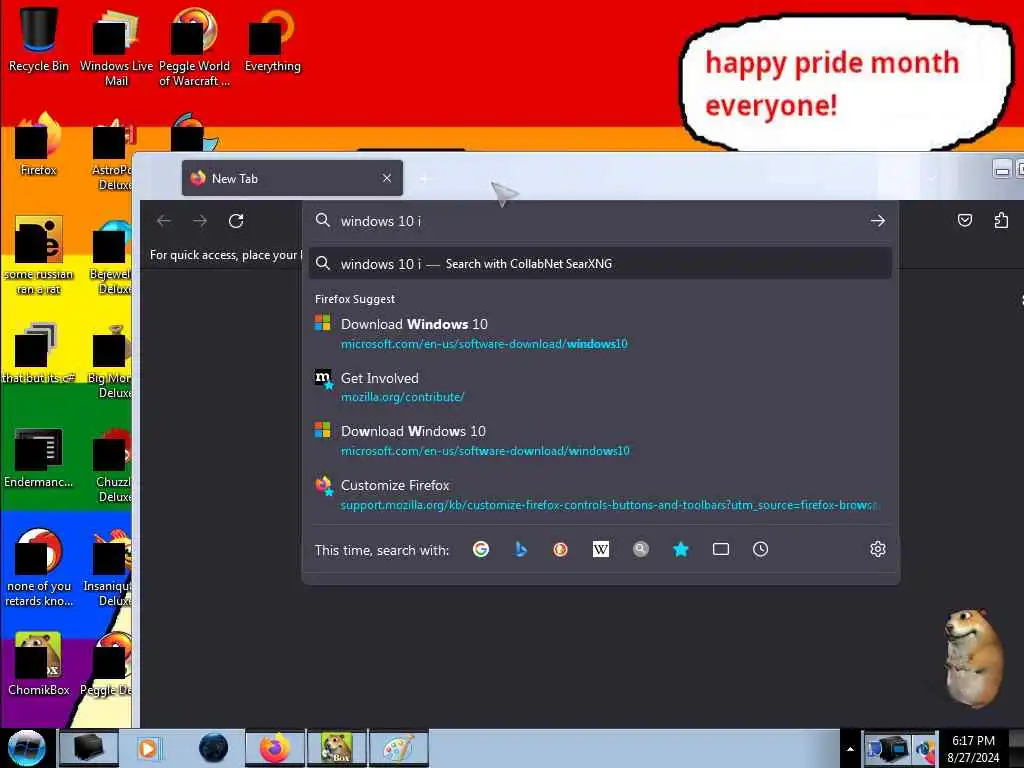Select the 'that but its c#' desktop icon
Viewport: 1024px width, 768px height.
click(x=39, y=353)
